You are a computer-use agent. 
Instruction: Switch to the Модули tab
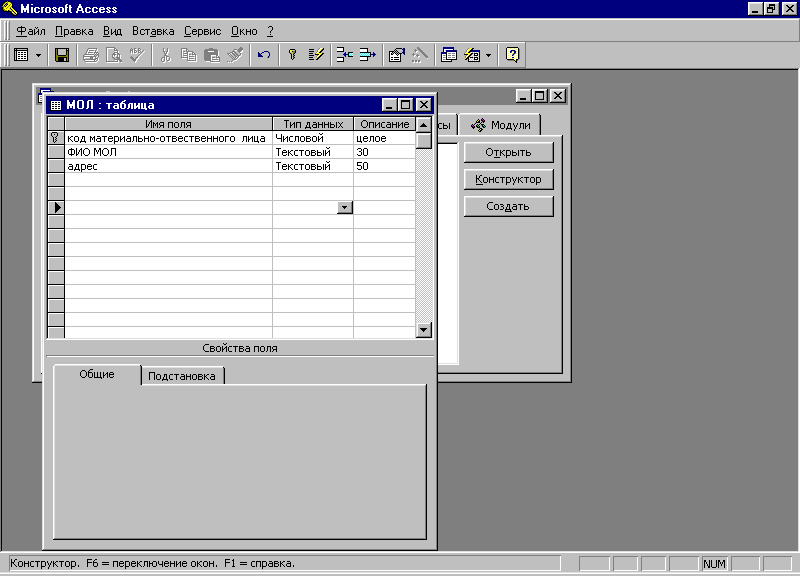(500, 125)
